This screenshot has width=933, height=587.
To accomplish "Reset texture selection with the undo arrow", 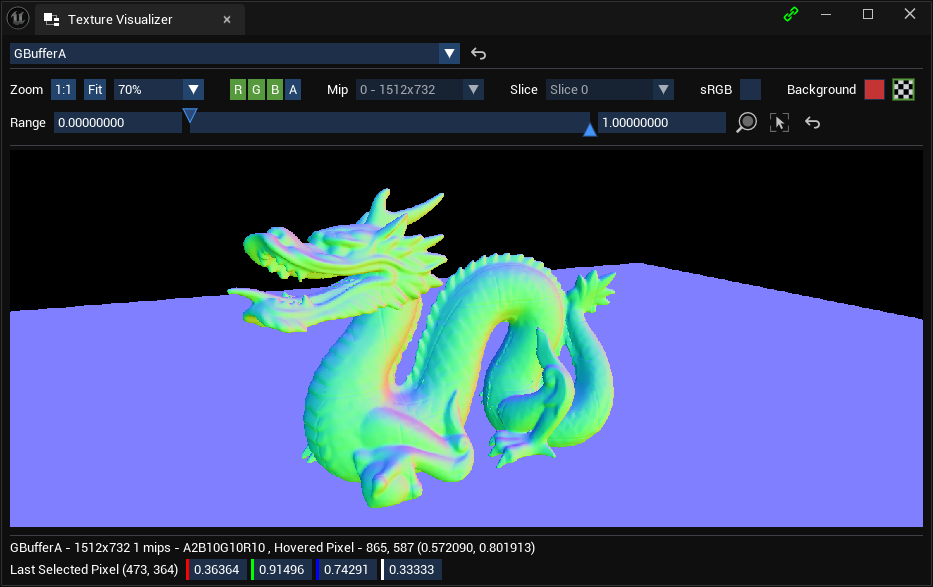I will (478, 54).
